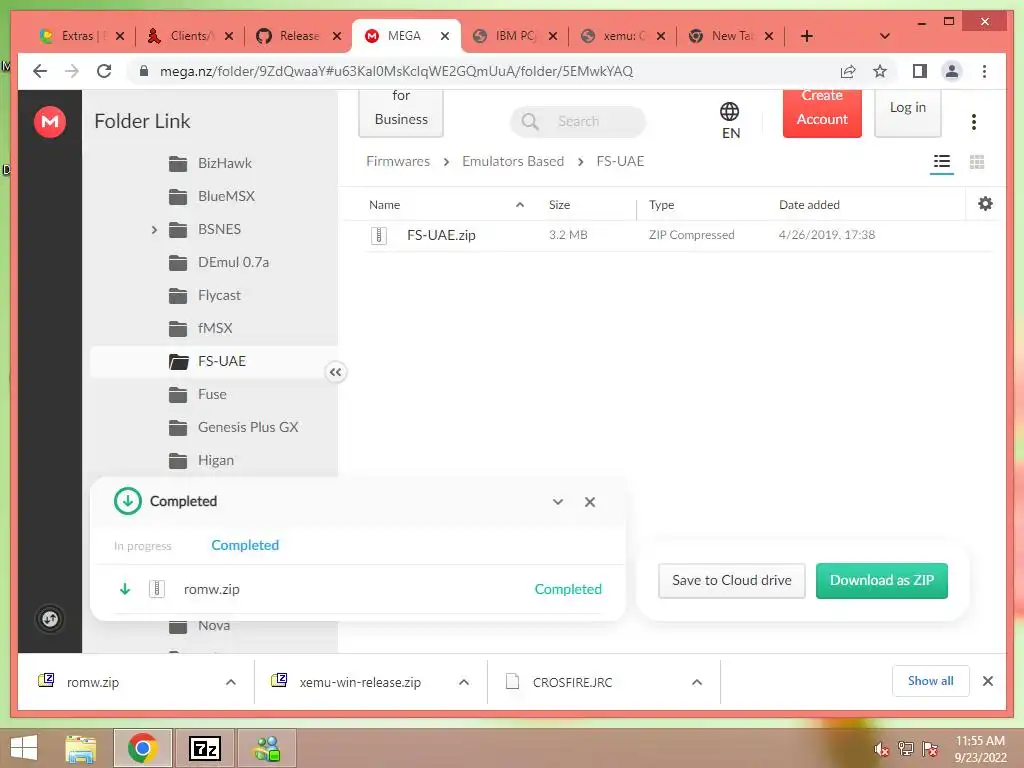Sort files by the Name column
This screenshot has width=1024, height=768.
pyautogui.click(x=384, y=204)
